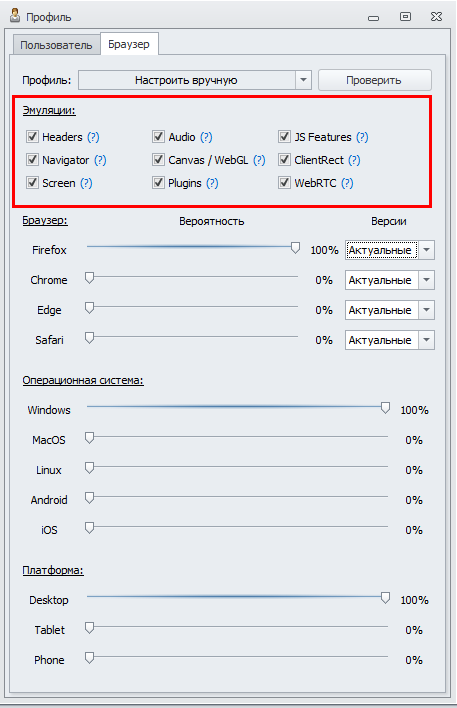This screenshot has width=457, height=708.
Task: Select the Браузер tab
Action: (x=129, y=44)
